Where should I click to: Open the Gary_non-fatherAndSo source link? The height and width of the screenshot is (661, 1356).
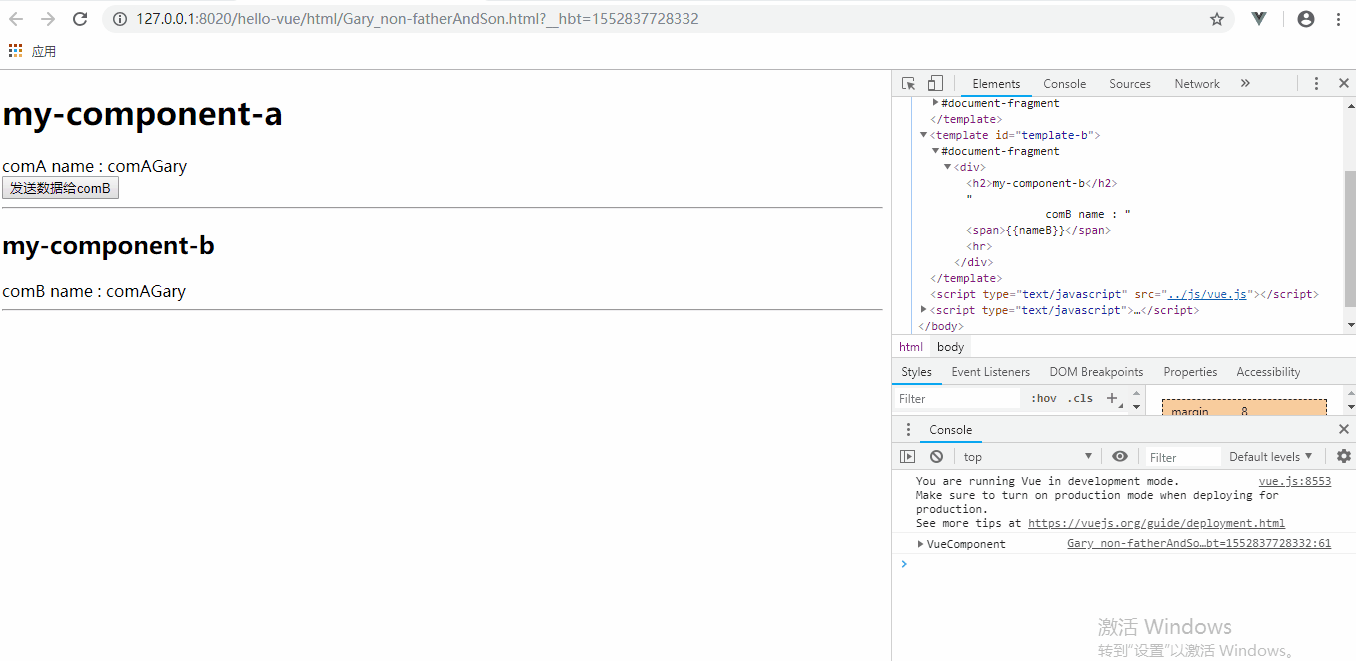tap(1199, 544)
